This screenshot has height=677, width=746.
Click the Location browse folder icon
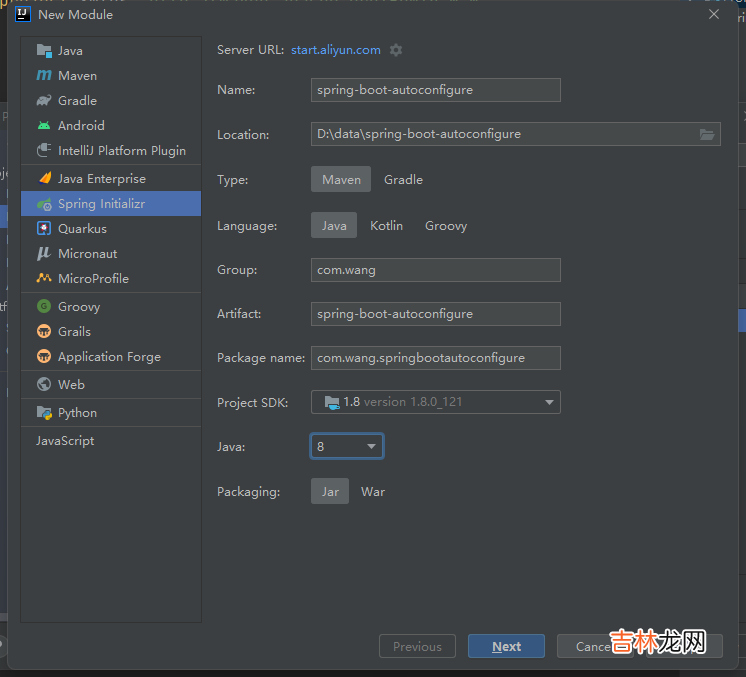point(707,134)
